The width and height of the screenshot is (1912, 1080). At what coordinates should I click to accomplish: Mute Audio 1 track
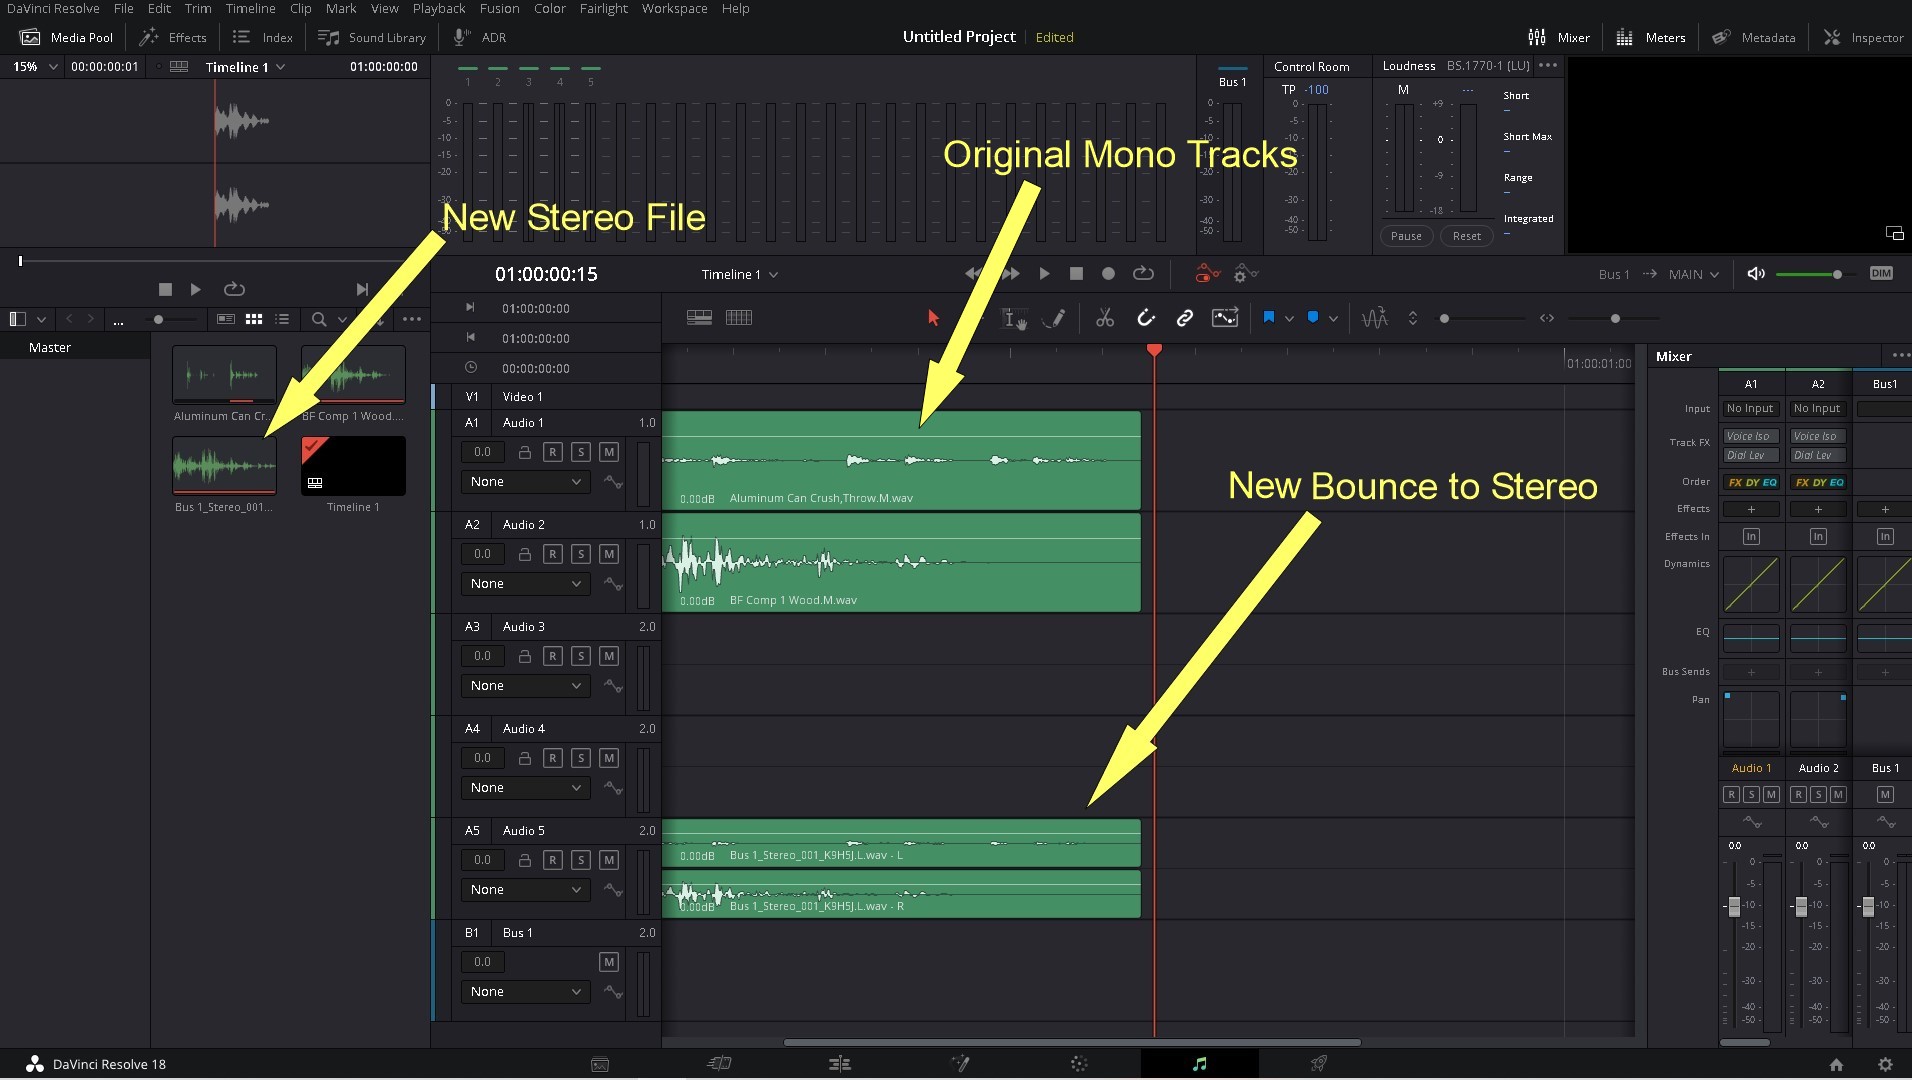click(608, 452)
